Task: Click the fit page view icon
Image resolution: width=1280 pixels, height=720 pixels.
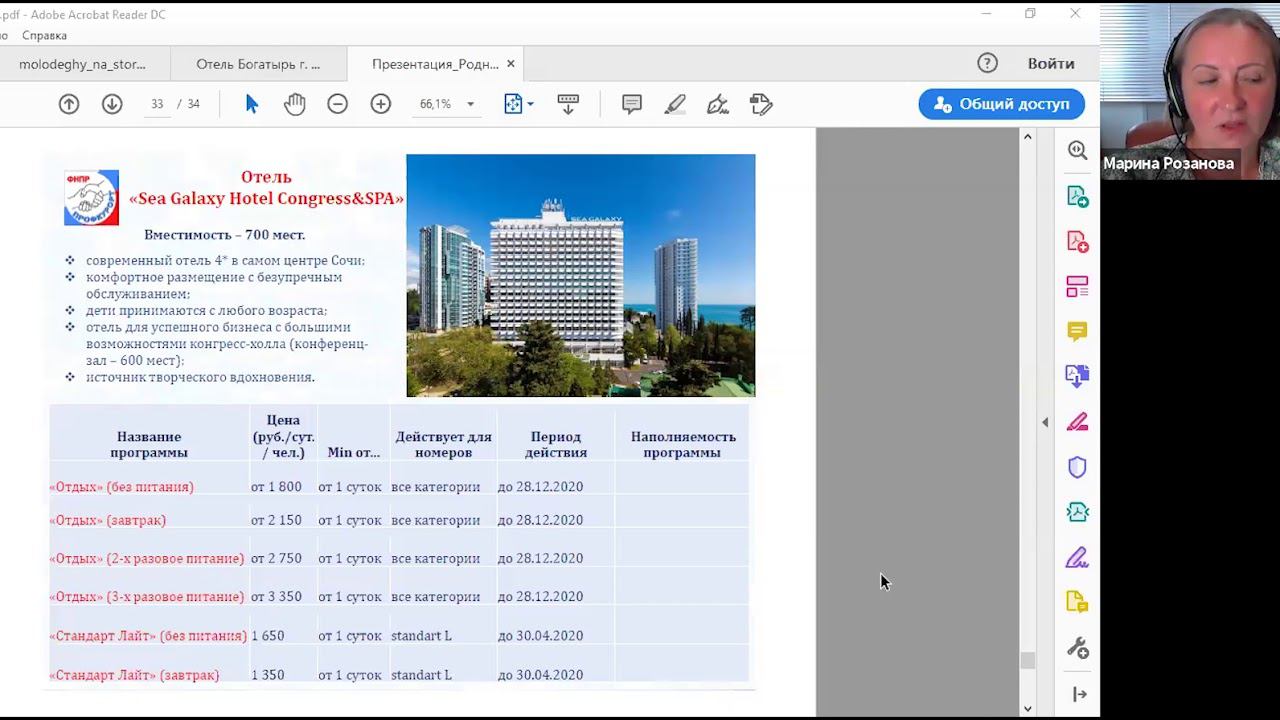Action: 513,104
